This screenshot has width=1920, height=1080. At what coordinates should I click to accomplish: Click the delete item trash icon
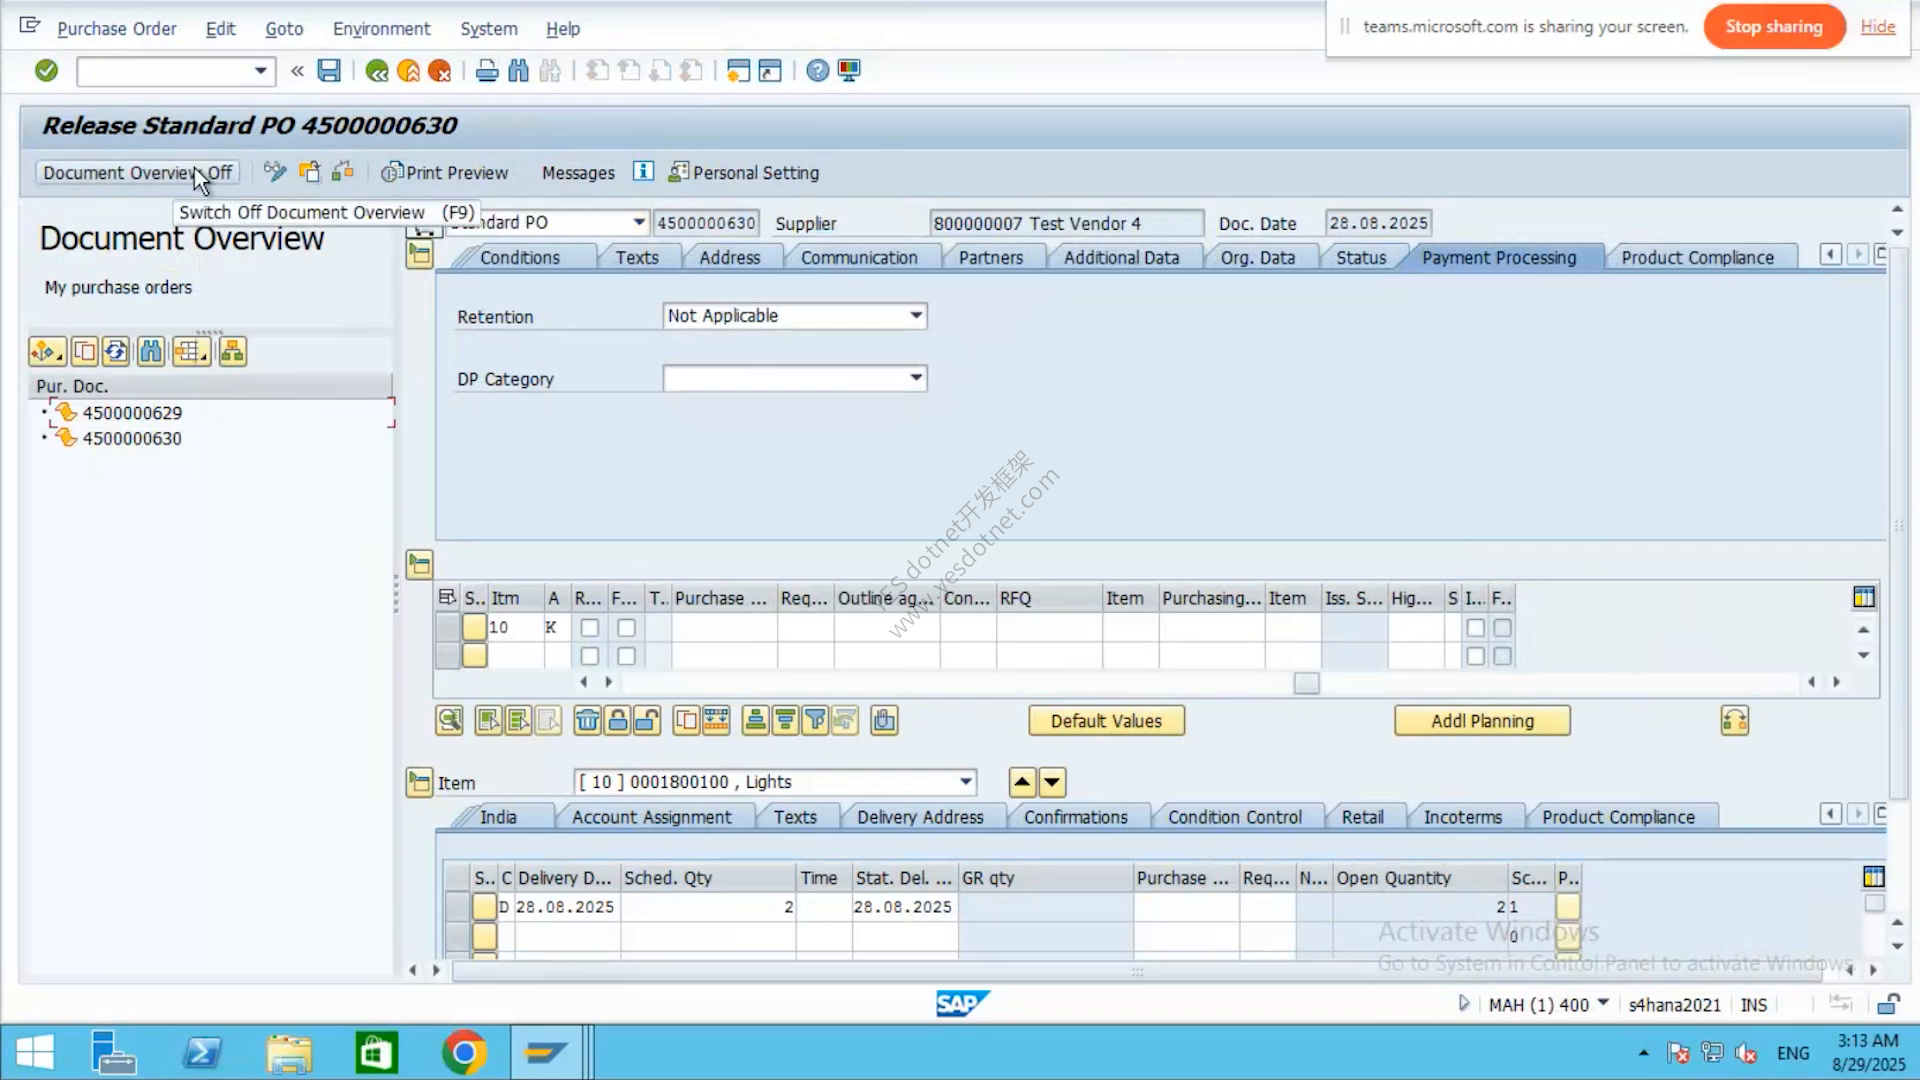587,720
